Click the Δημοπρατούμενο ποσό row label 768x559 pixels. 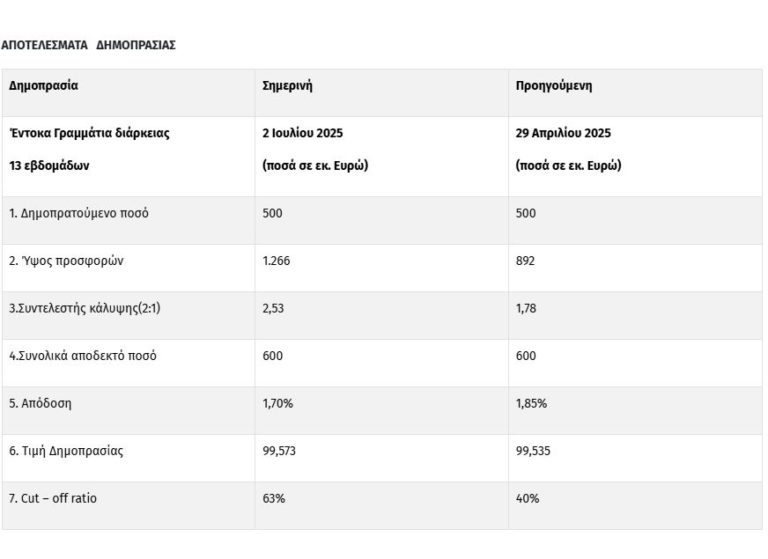[79, 213]
